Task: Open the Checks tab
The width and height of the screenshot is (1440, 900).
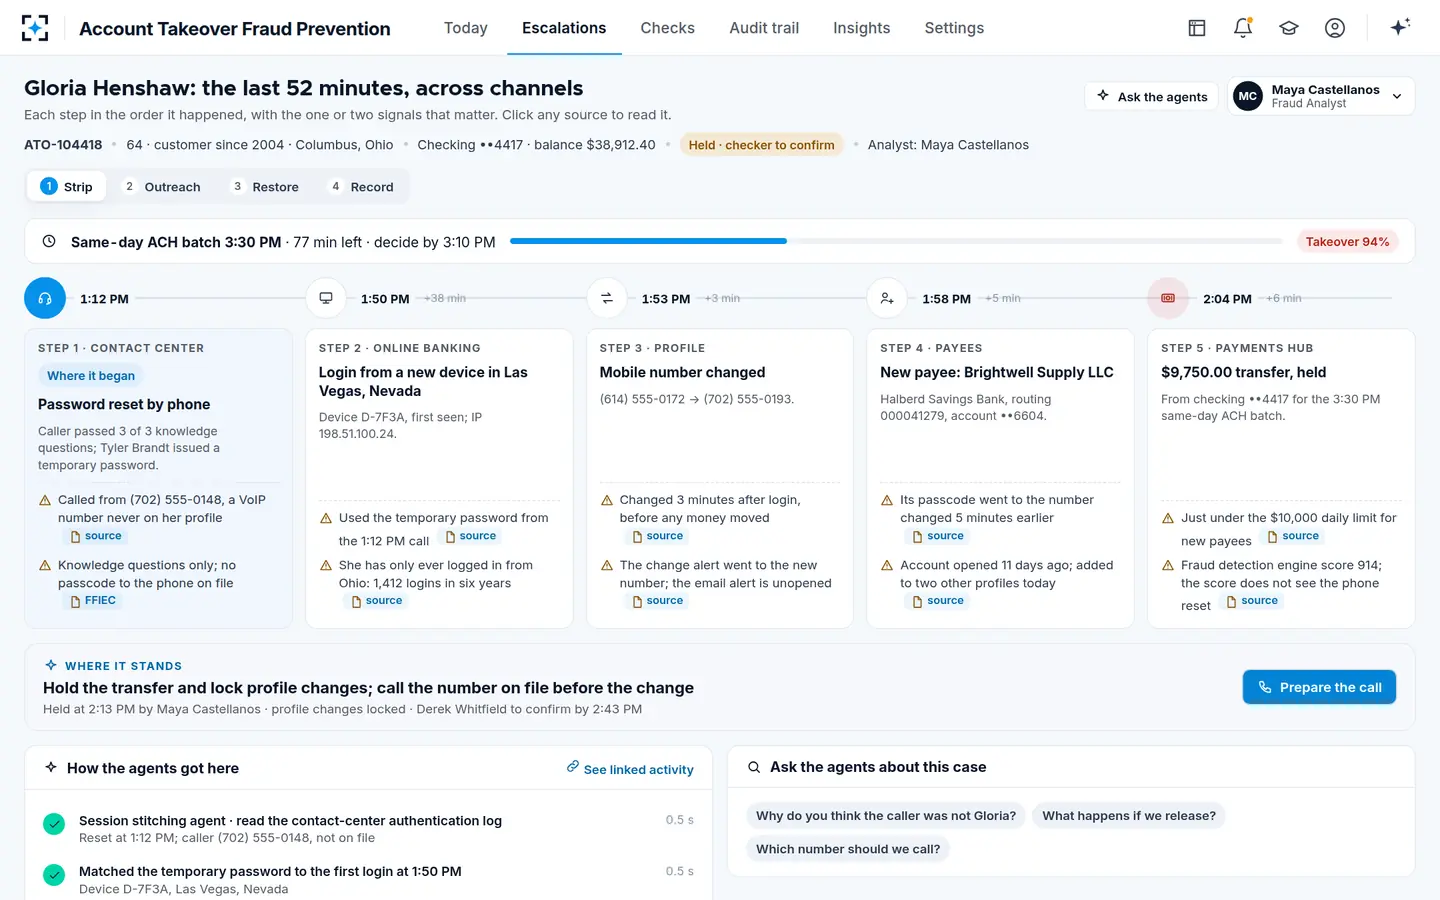Action: (668, 28)
